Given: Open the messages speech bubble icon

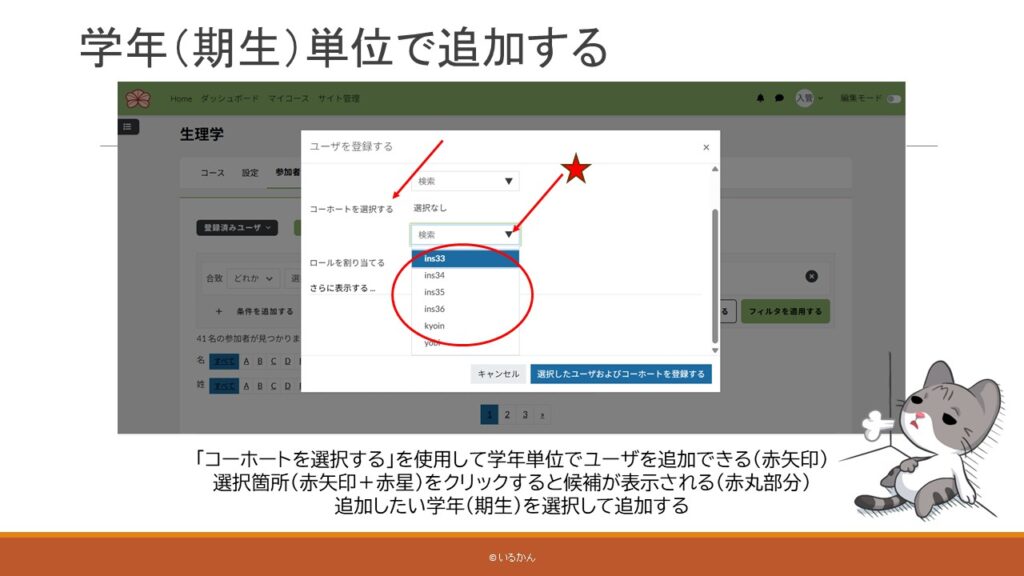Looking at the screenshot, I should (779, 99).
